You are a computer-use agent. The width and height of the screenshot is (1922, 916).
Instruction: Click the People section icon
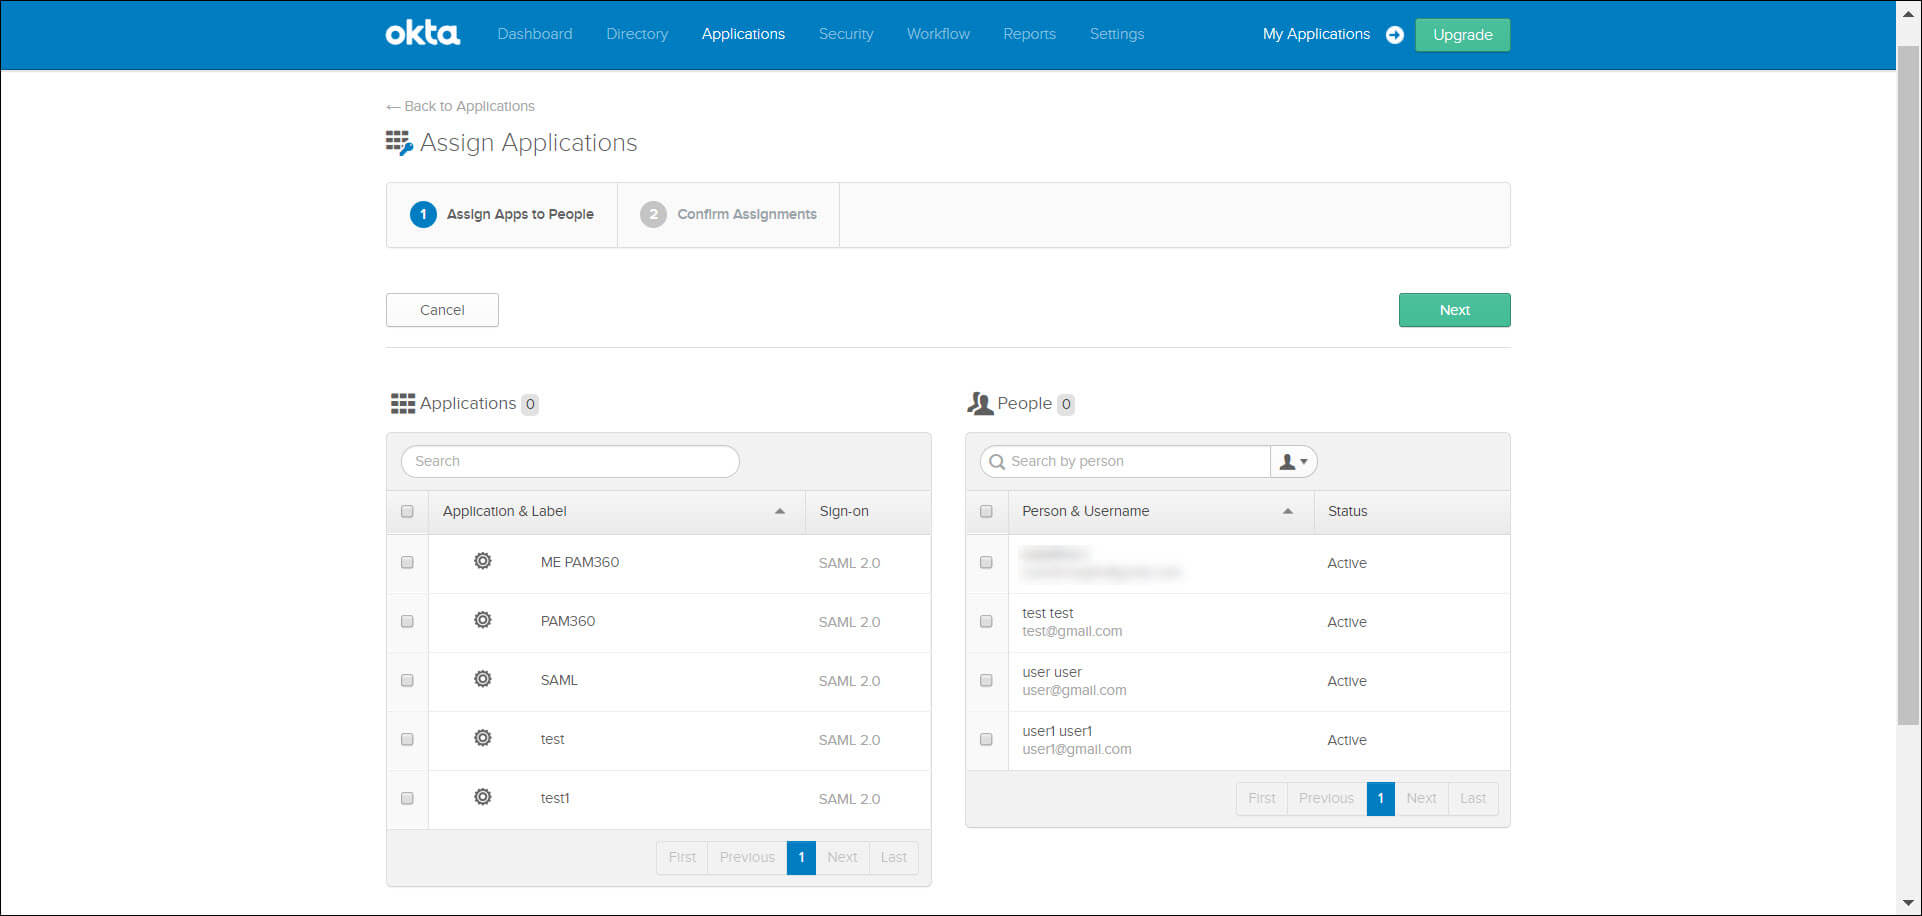click(980, 404)
